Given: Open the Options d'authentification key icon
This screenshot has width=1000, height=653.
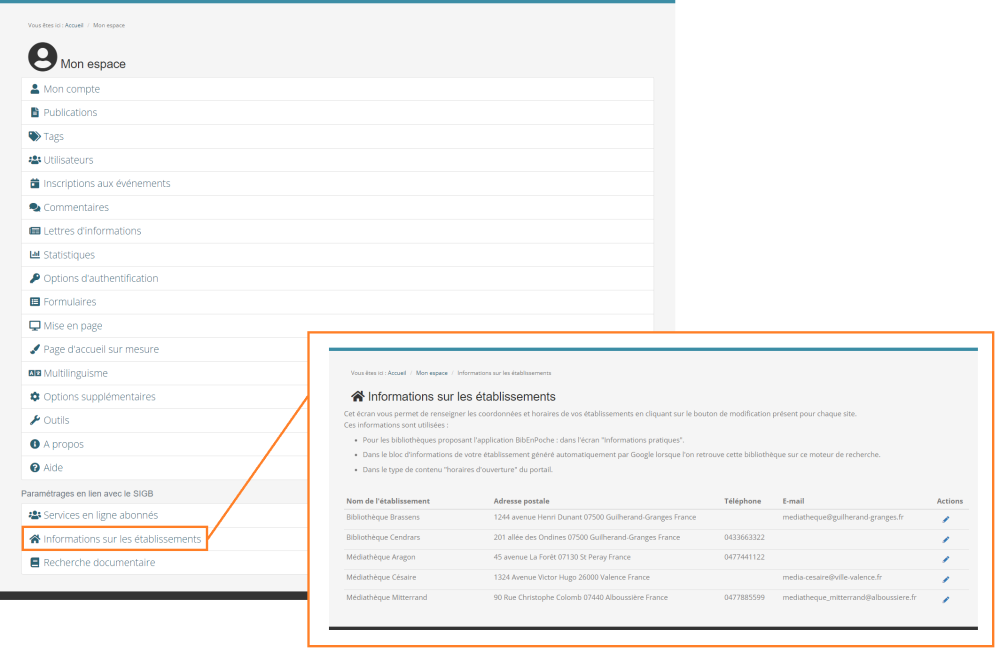Looking at the screenshot, I should (35, 278).
